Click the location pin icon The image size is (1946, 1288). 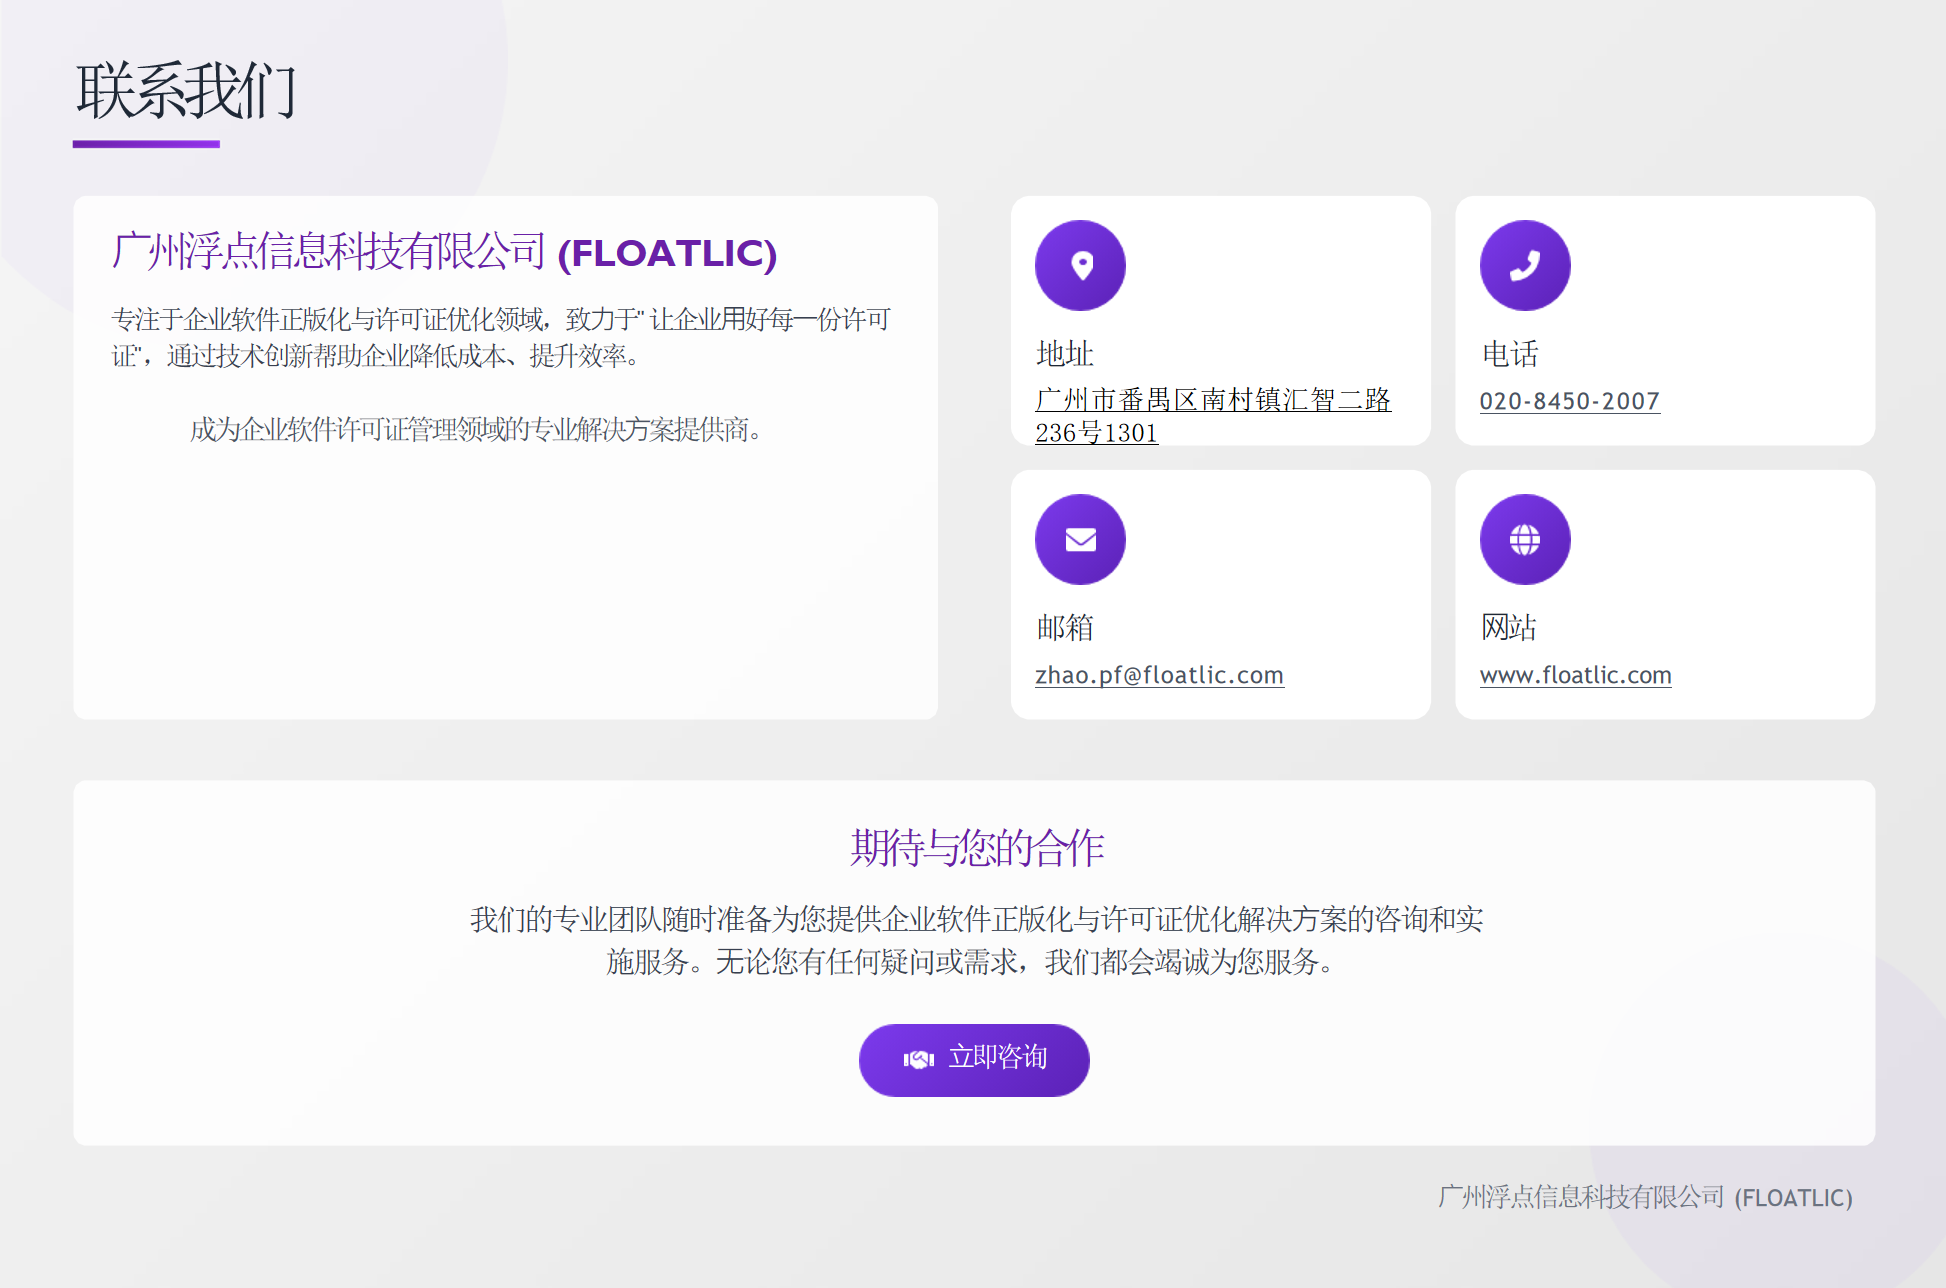pyautogui.click(x=1080, y=265)
